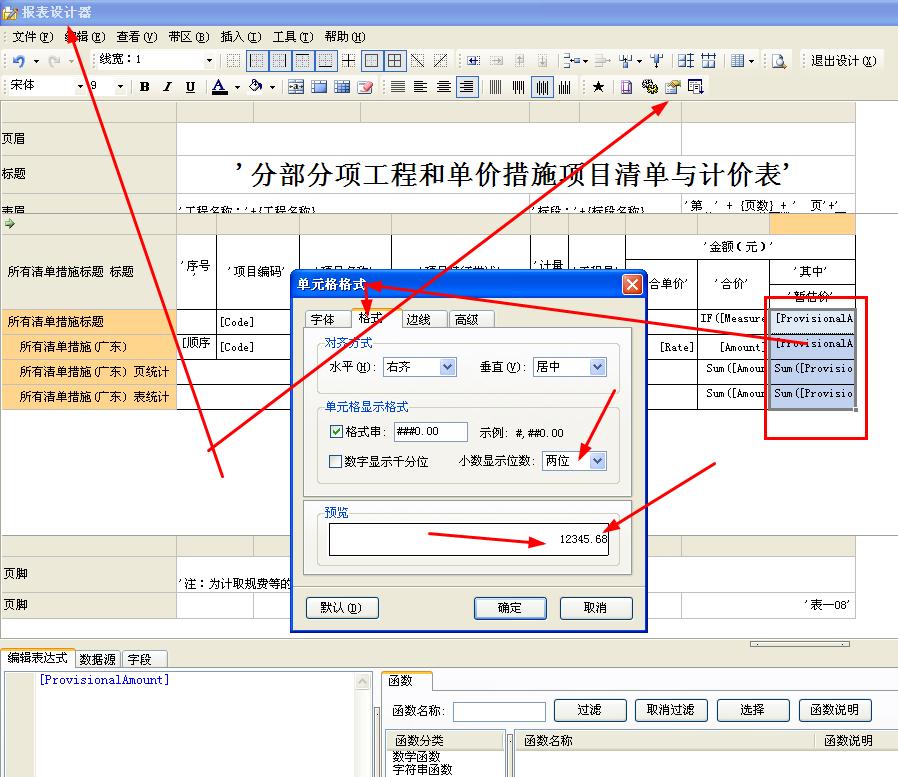Screen dimensions: 898x777
Task: Click the 确定 button
Action: click(x=510, y=608)
